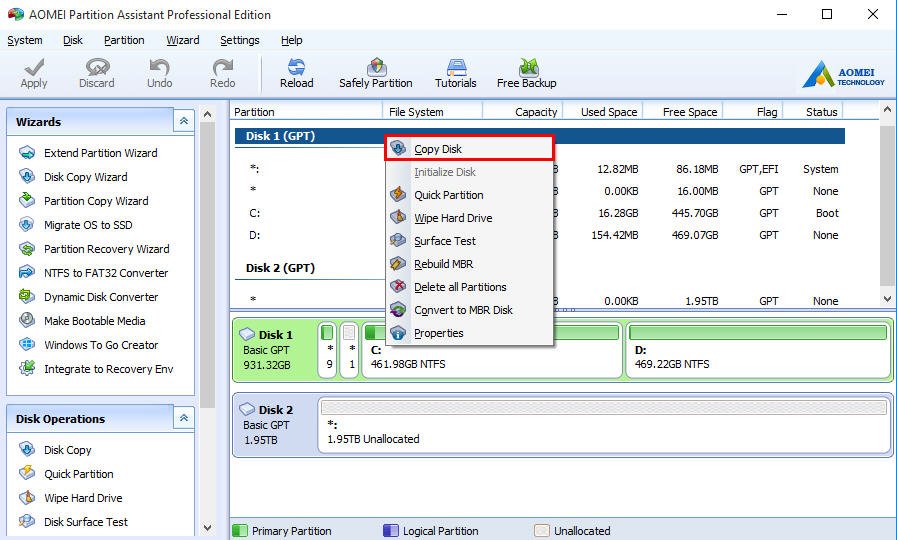This screenshot has height=540, width=897.
Task: Collapse the Wizards panel
Action: [x=184, y=121]
